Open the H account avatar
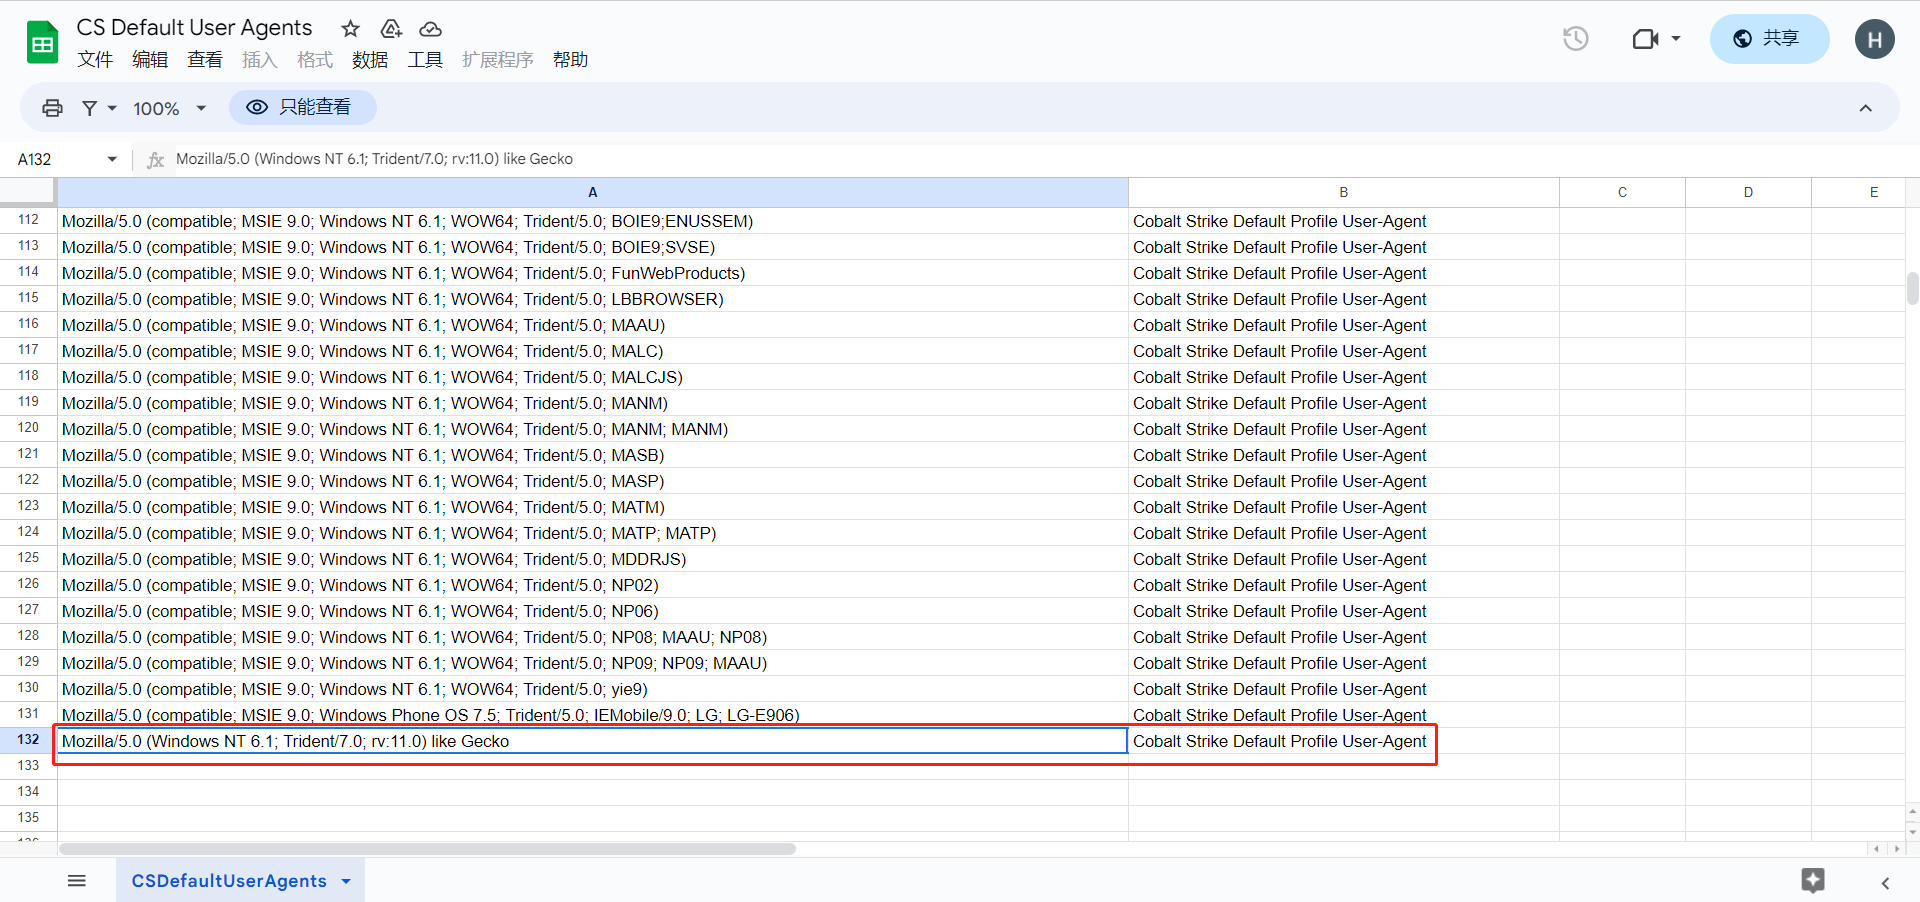The width and height of the screenshot is (1920, 902). tap(1874, 39)
